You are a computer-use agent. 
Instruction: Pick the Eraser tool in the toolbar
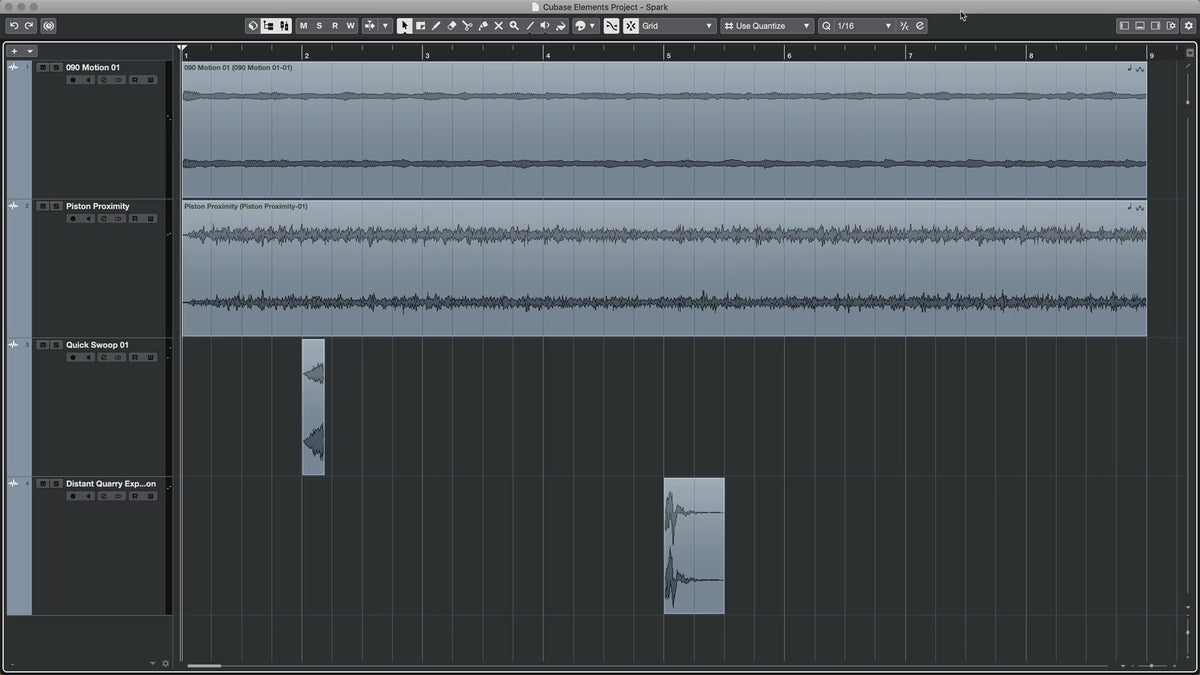coord(451,26)
